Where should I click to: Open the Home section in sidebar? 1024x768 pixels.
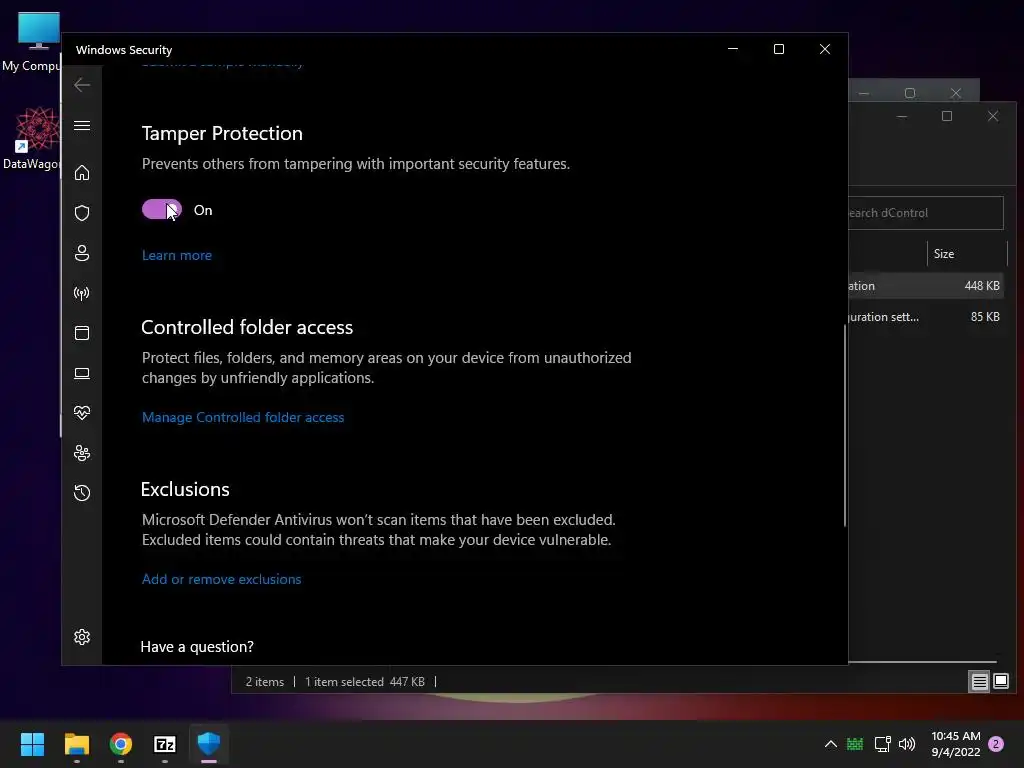(x=82, y=173)
